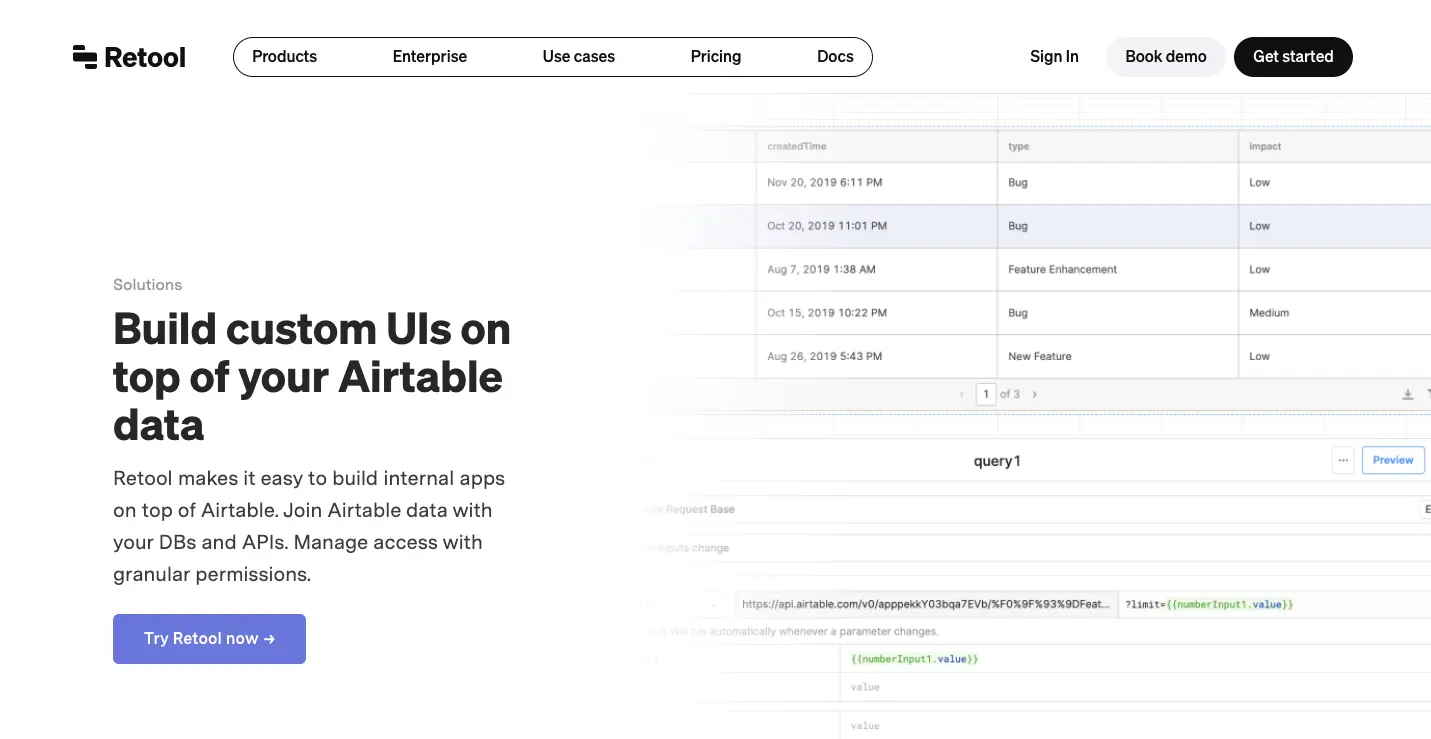Click the Solutions label above the heading
The height and width of the screenshot is (739, 1431).
[148, 285]
